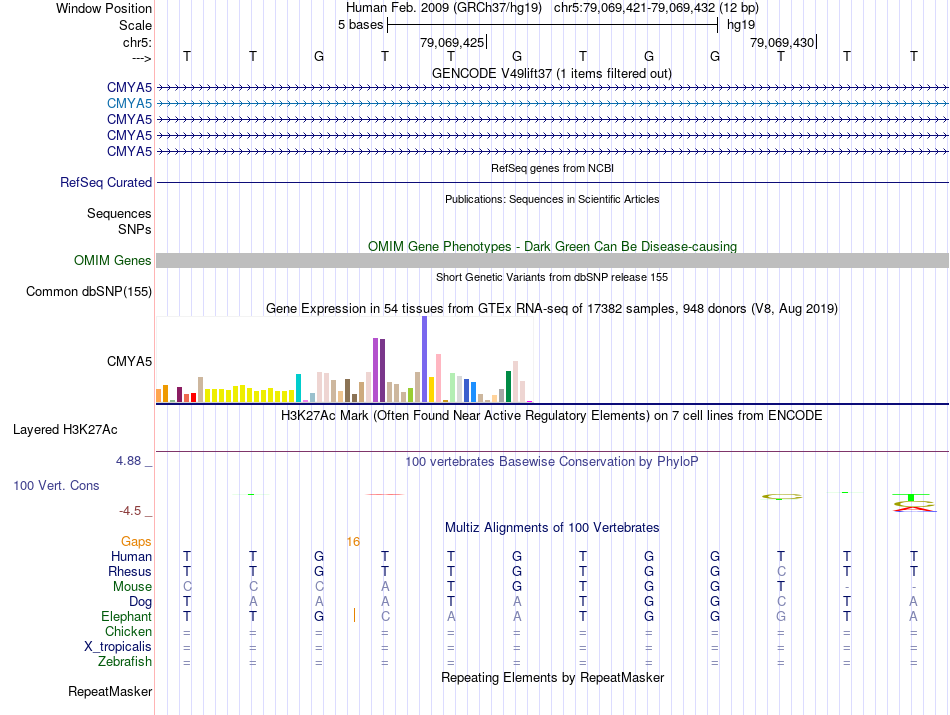Click the RepeatMasker track label
950x715 pixels.
110,691
